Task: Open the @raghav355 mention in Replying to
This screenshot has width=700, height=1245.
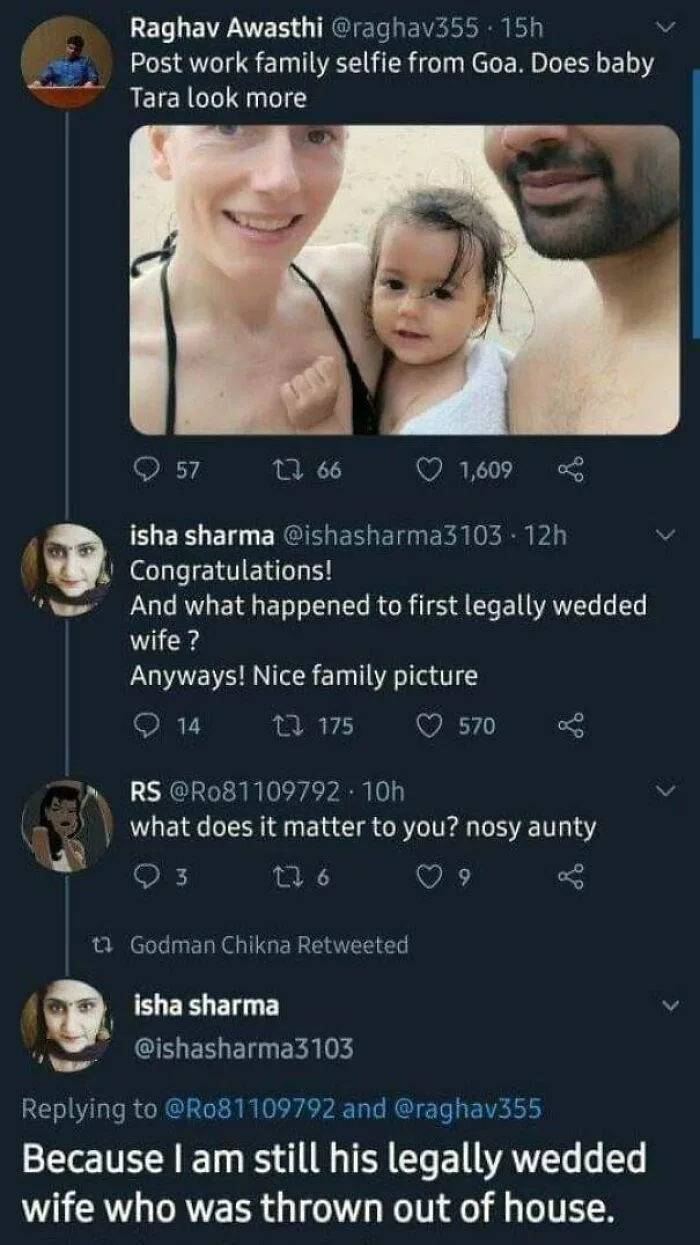Action: click(x=469, y=1108)
